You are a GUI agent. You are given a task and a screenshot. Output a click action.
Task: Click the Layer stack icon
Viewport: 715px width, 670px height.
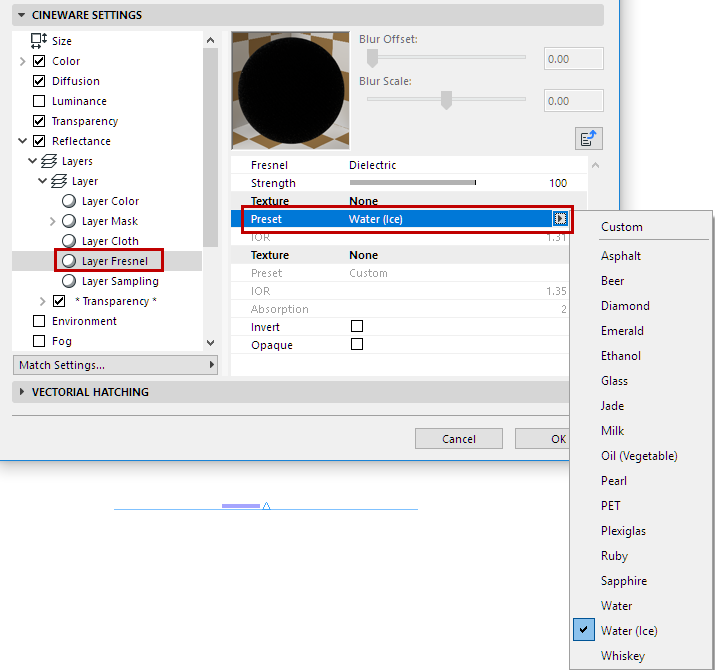[x=59, y=181]
